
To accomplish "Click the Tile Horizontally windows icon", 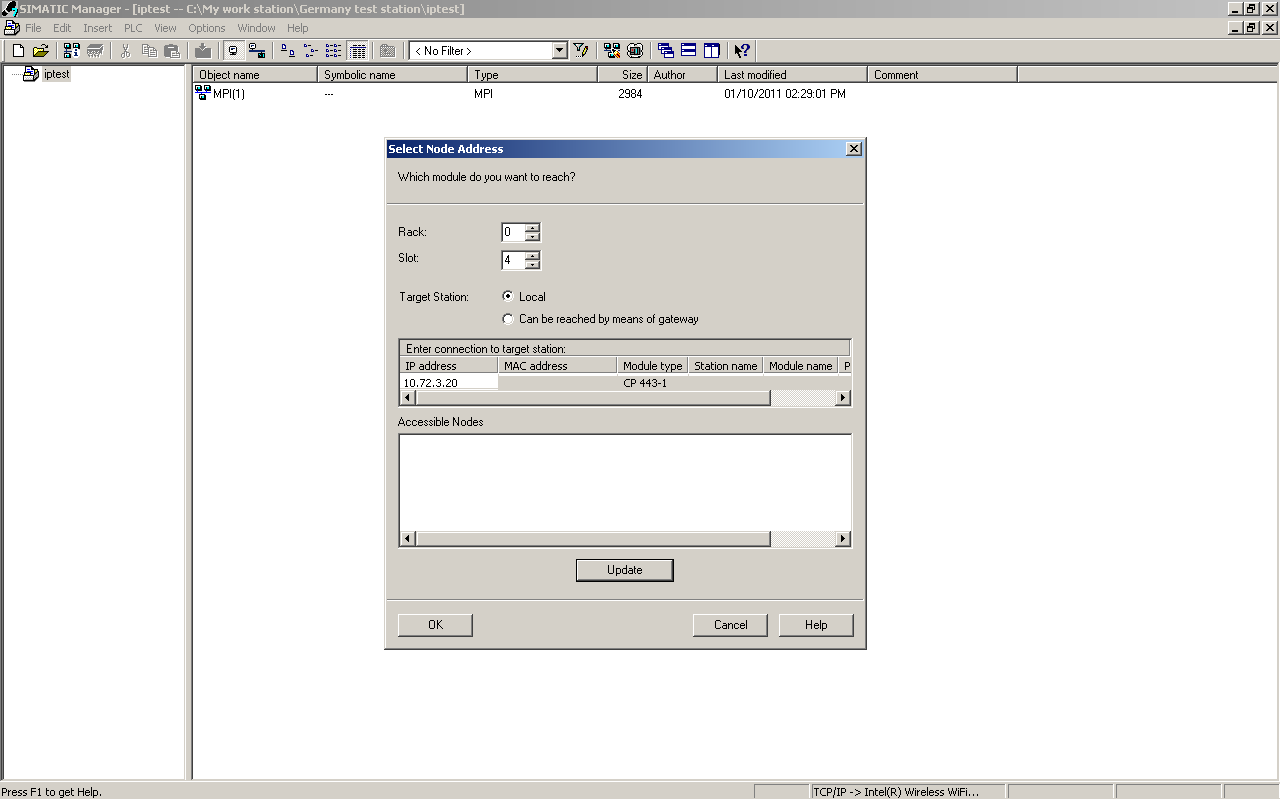I will [689, 51].
